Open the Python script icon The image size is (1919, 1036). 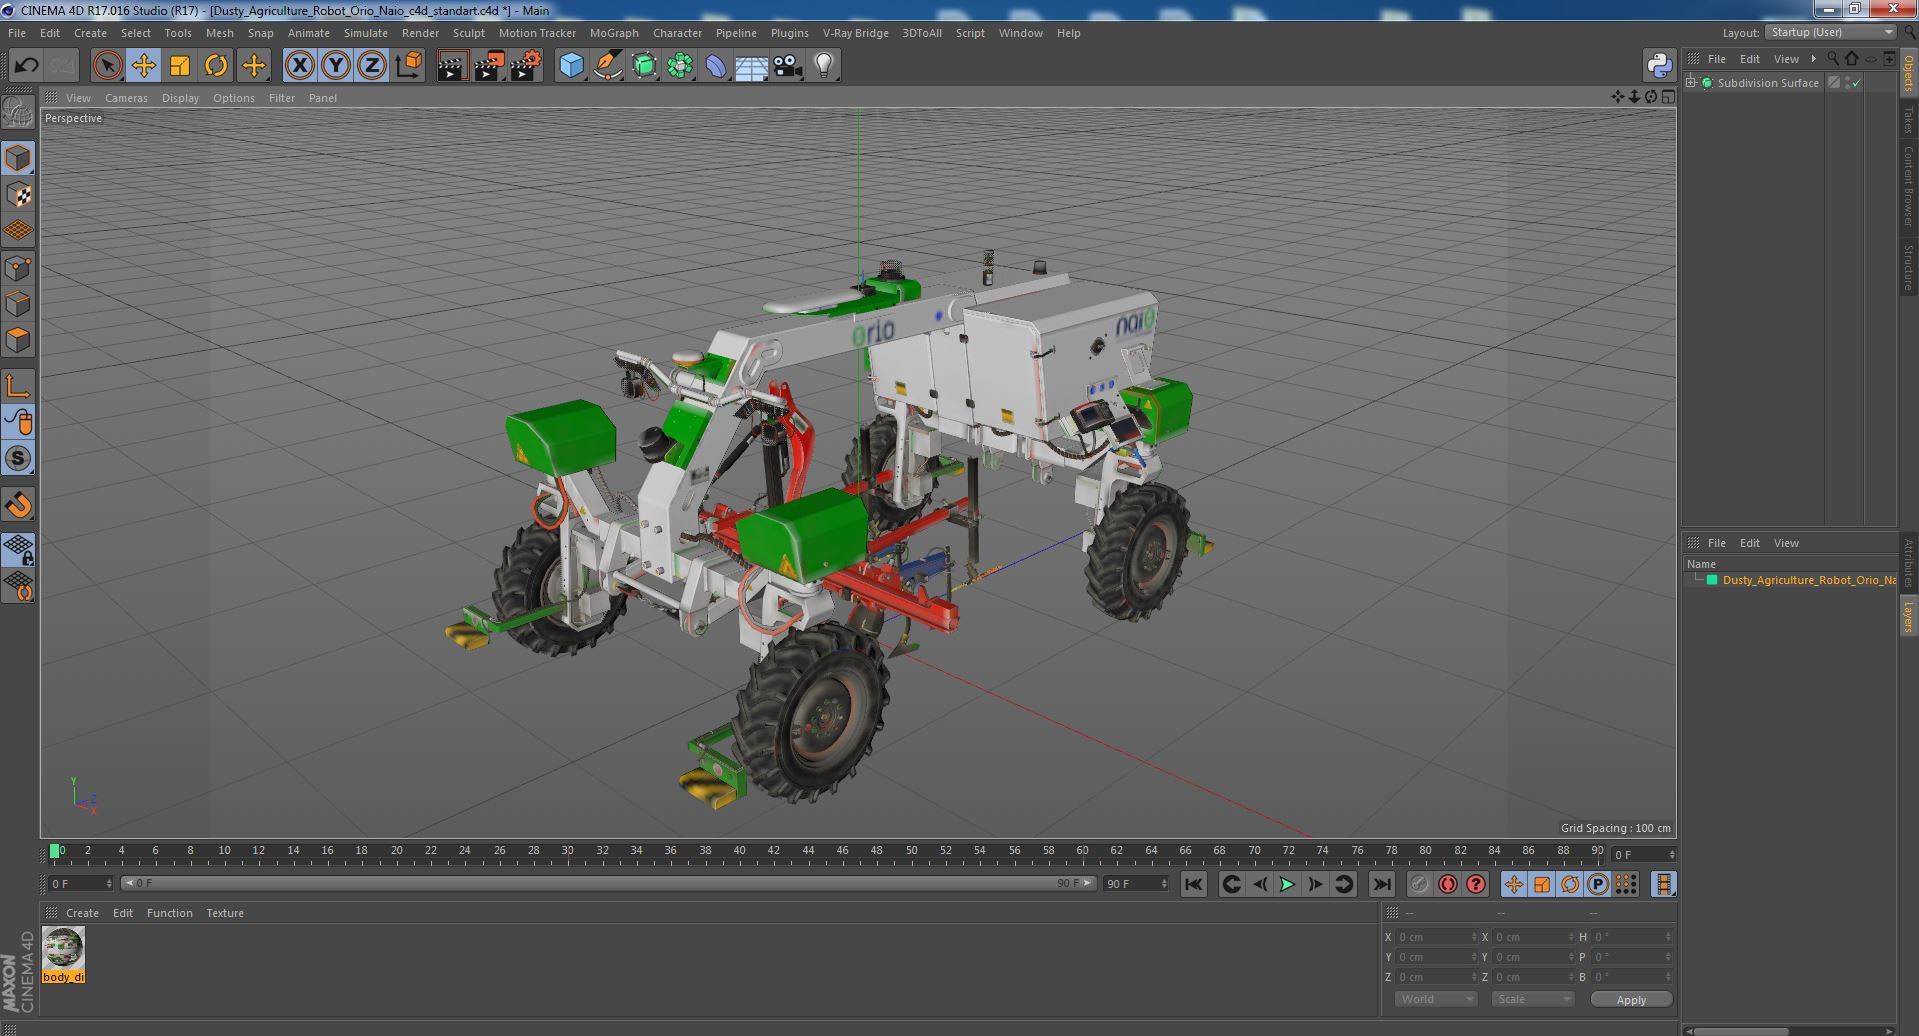point(1659,66)
